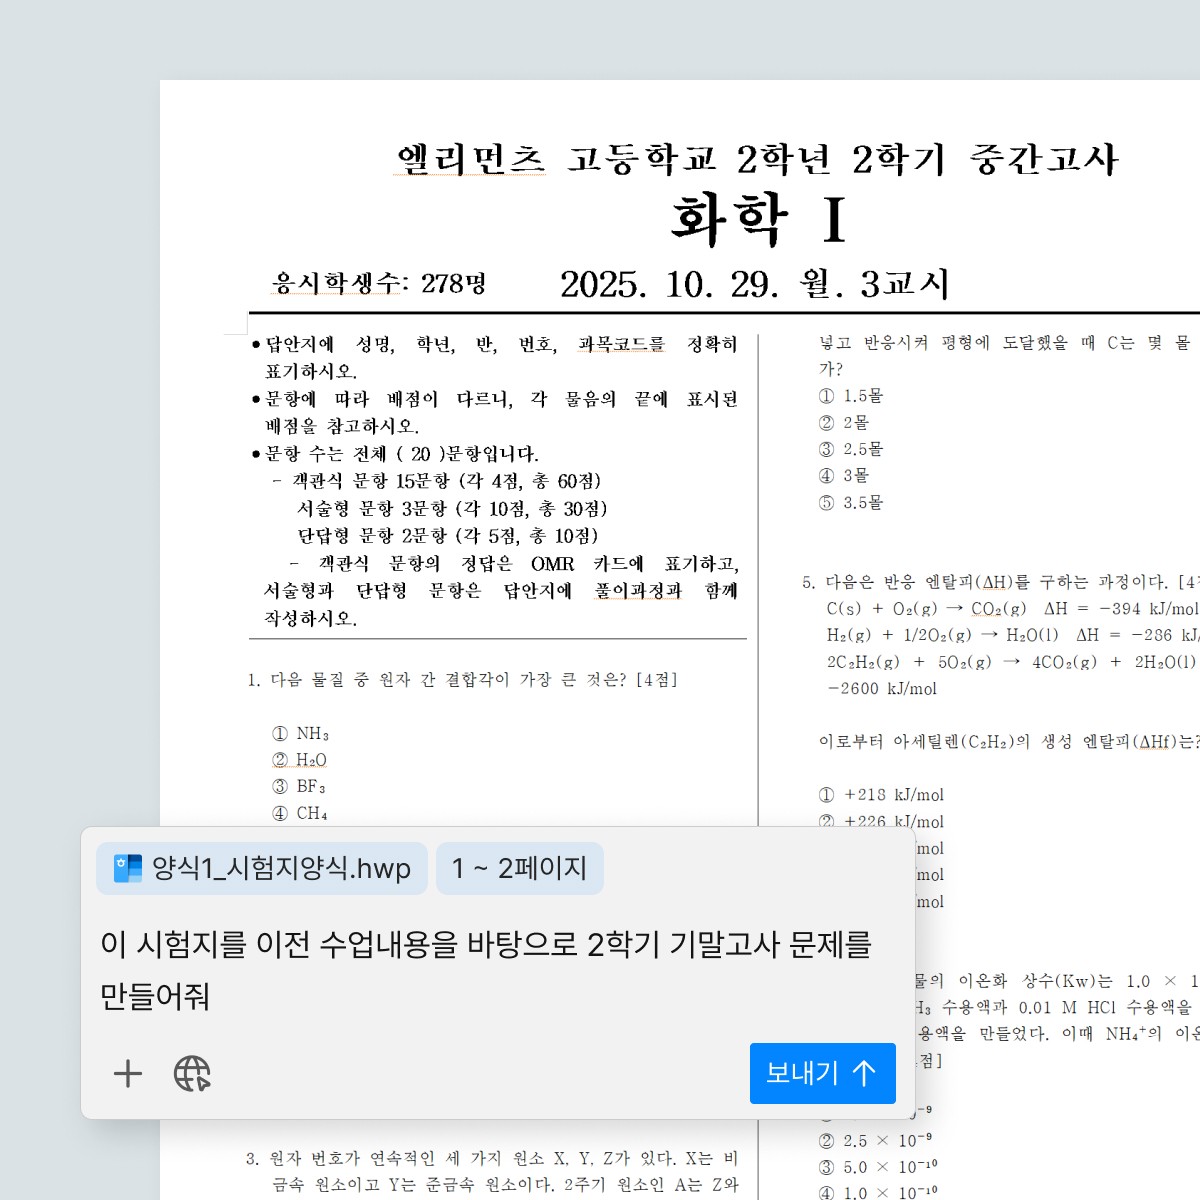Image resolution: width=1200 pixels, height=1200 pixels.
Task: Click the equation H₂(g) + 1/2O₂(g) → H₂O(l)
Action: [x=942, y=635]
